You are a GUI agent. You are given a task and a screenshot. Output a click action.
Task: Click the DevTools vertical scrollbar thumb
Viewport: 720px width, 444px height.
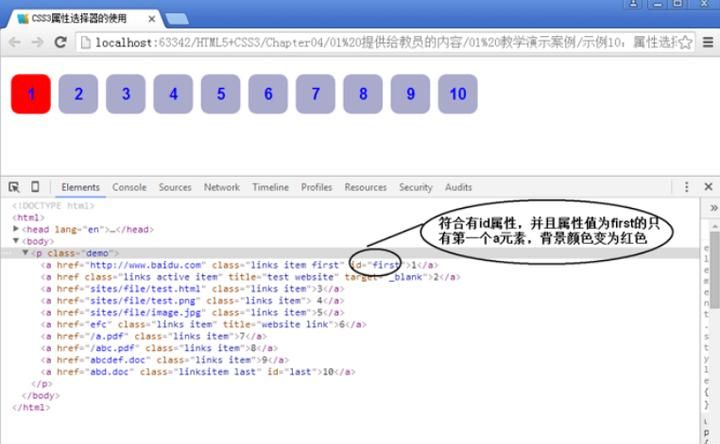click(714, 270)
